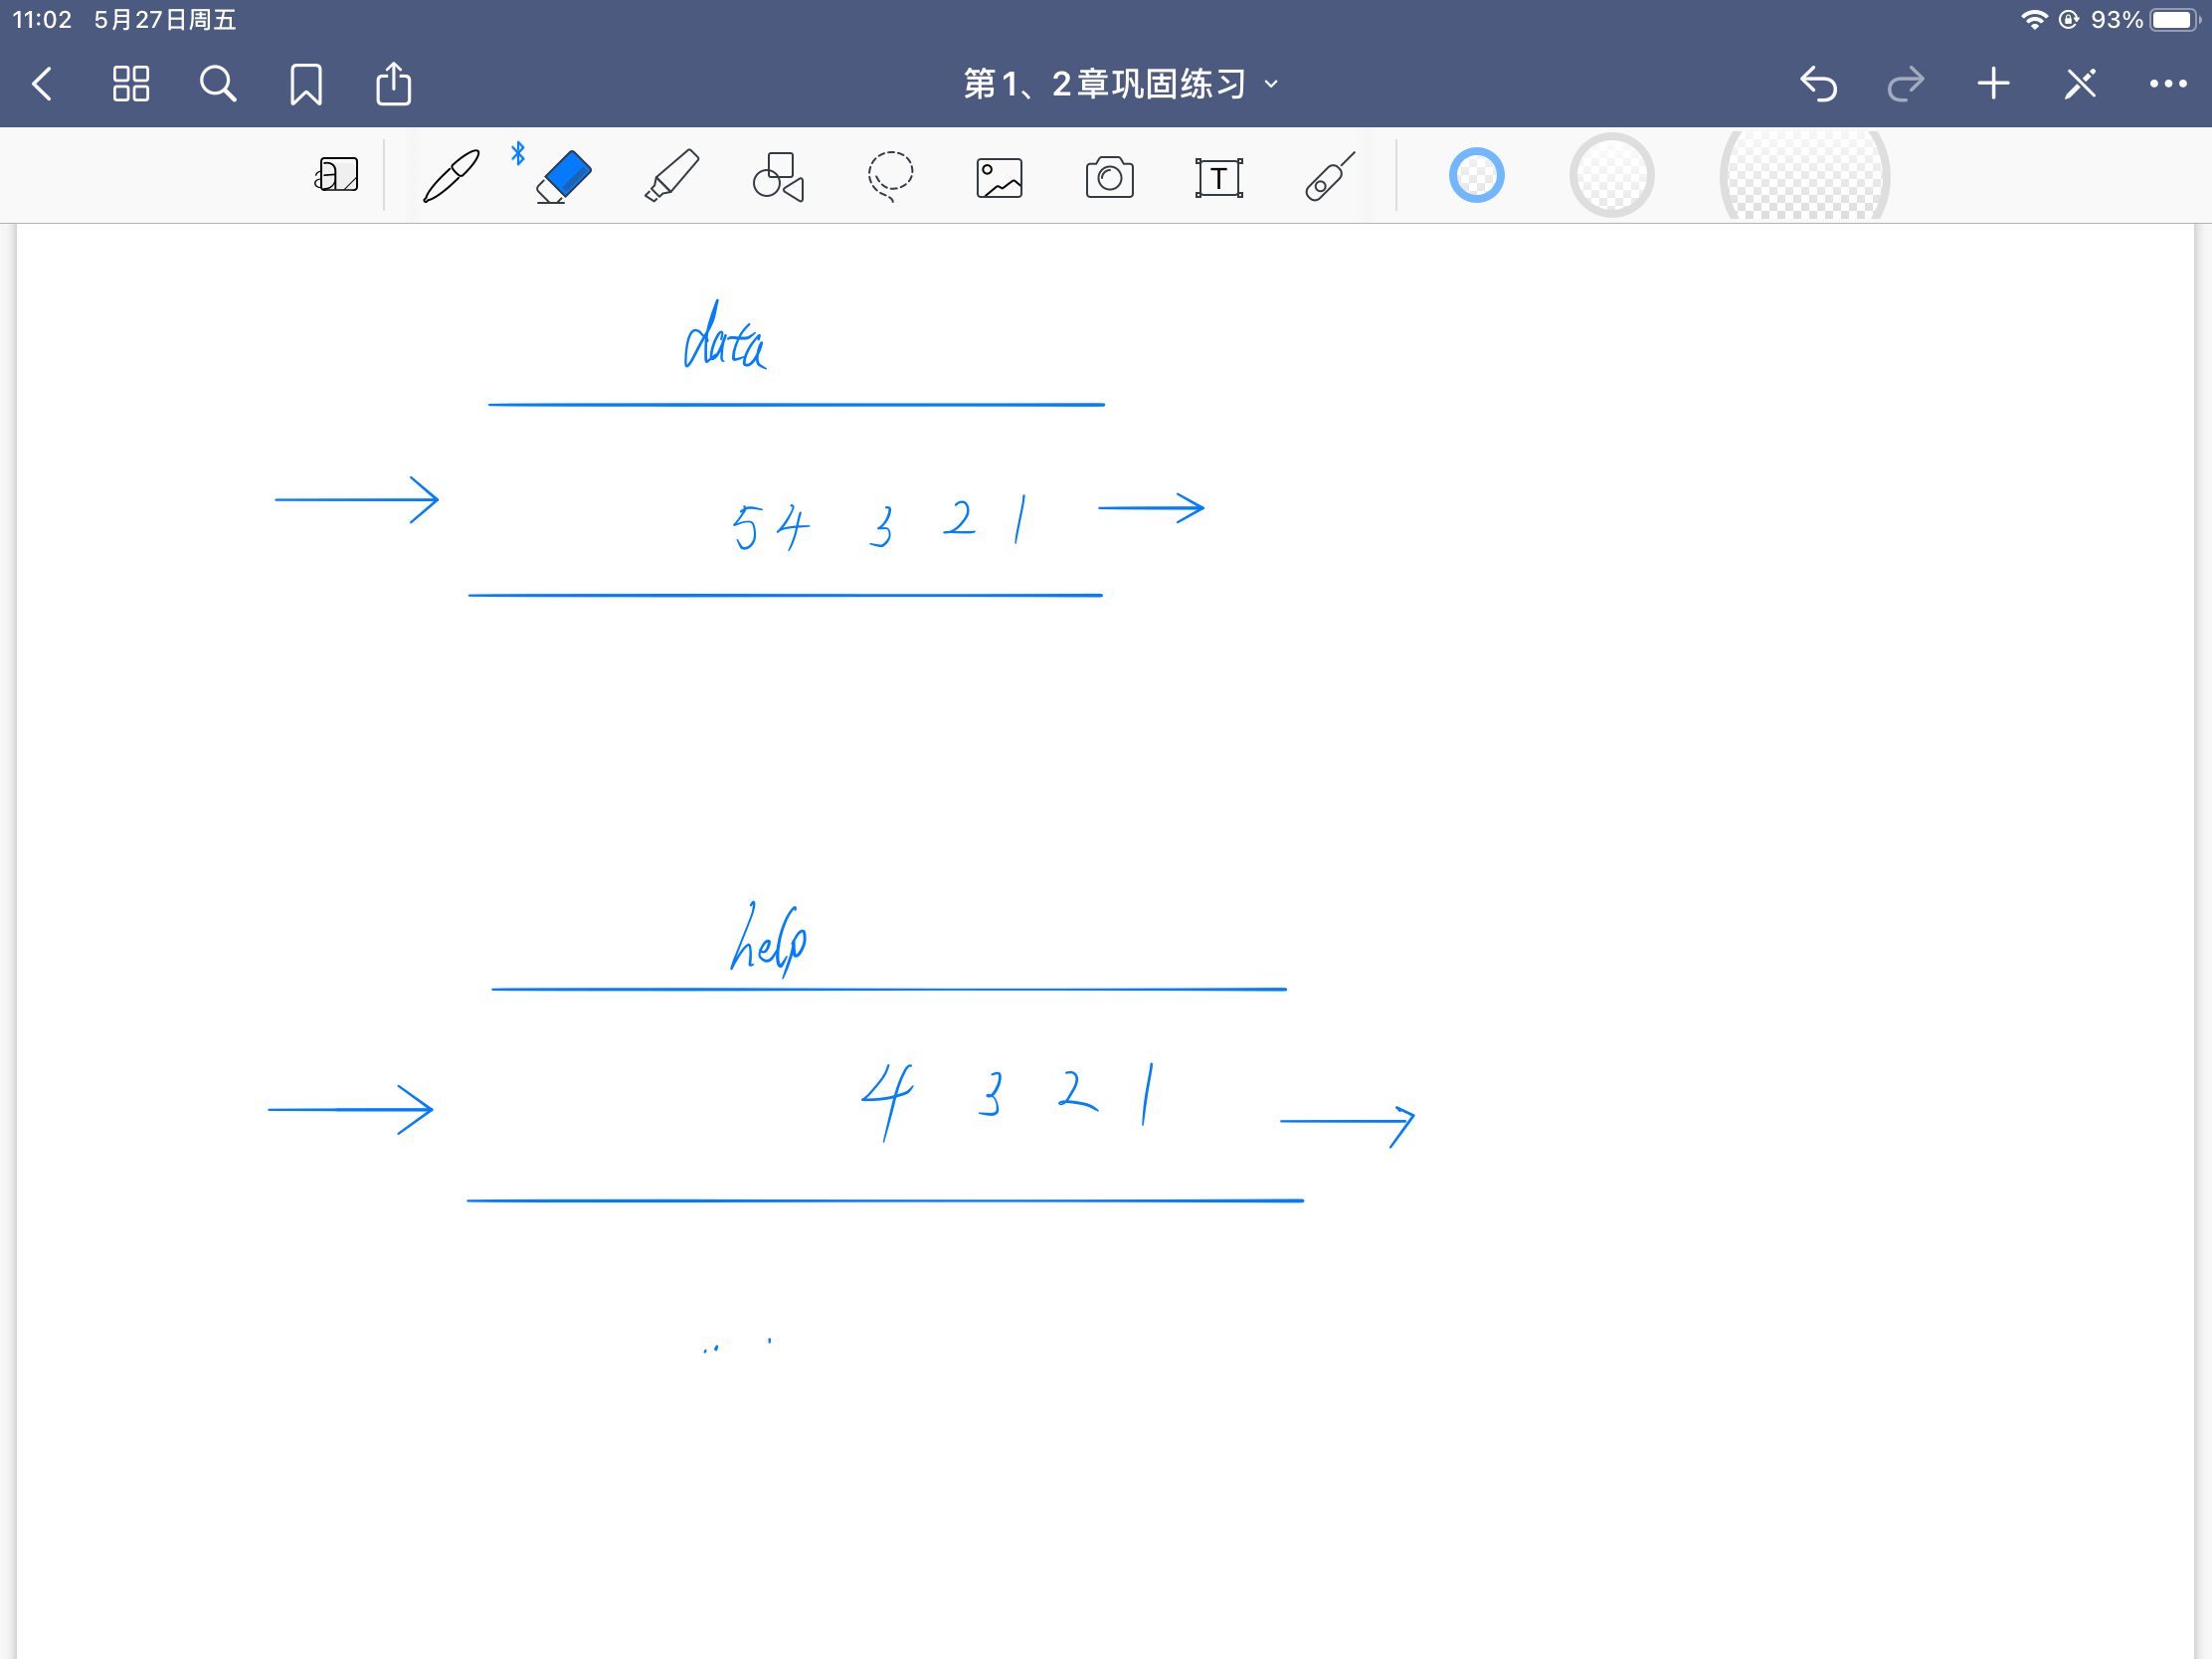Viewport: 2212px width, 1659px height.
Task: Select the blue Eraser tool
Action: tap(563, 176)
